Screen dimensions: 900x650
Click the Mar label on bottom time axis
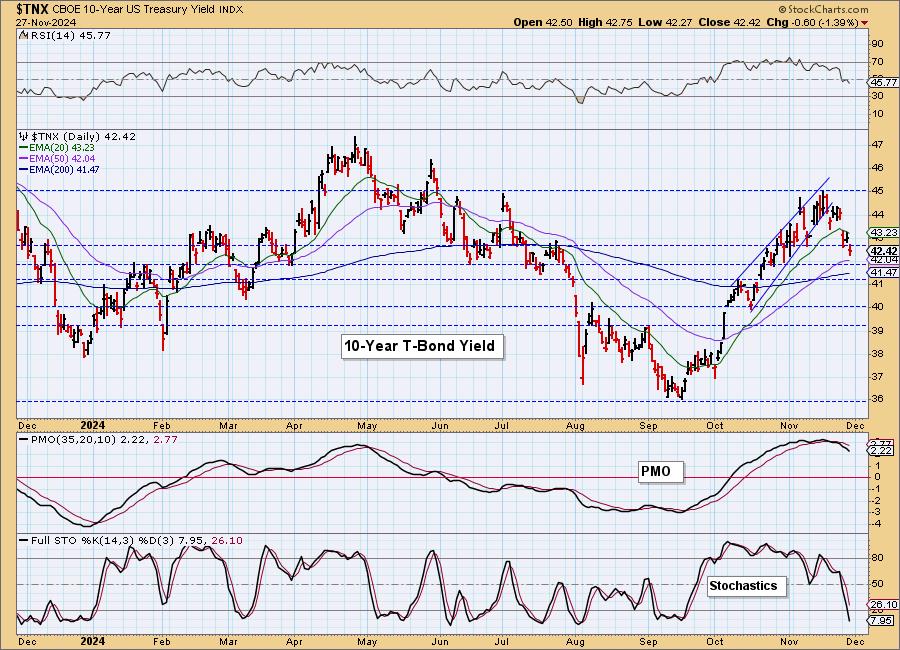[228, 641]
